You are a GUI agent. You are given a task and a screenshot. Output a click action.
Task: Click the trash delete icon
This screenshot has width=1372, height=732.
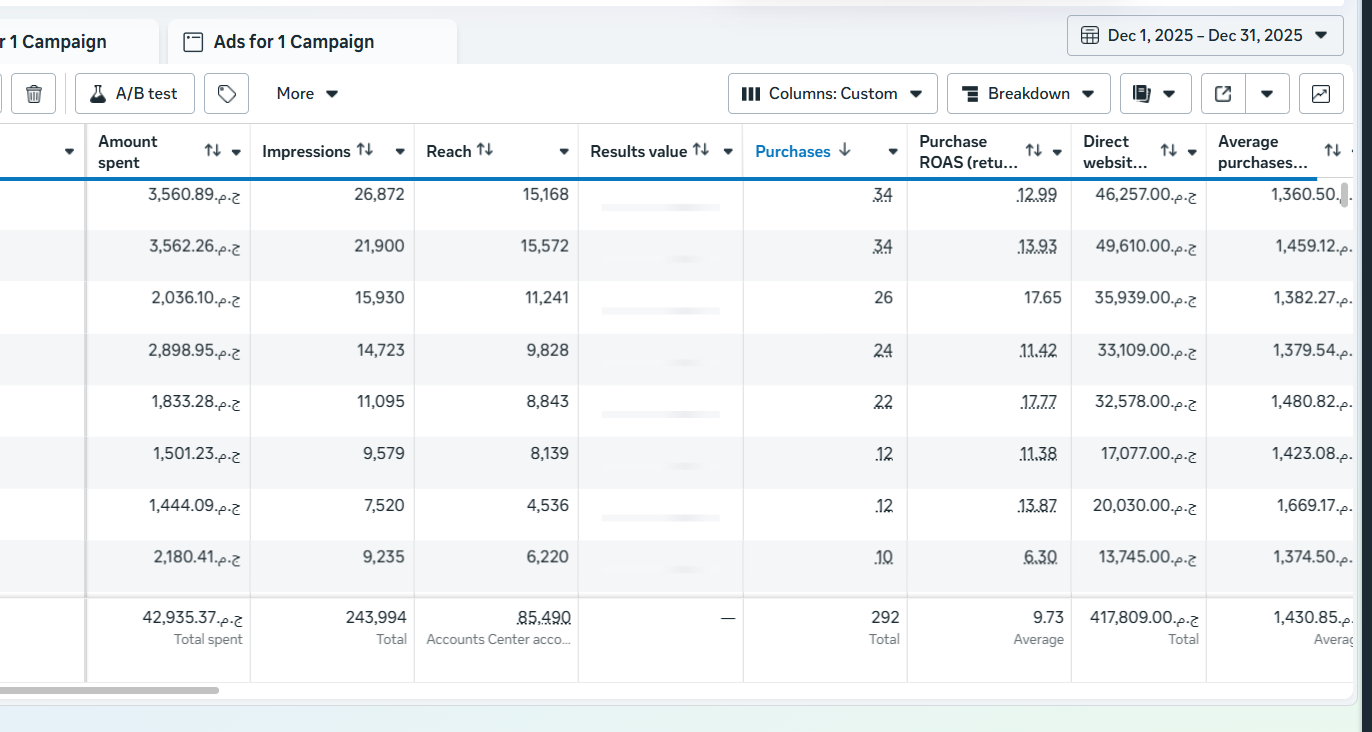tap(34, 94)
